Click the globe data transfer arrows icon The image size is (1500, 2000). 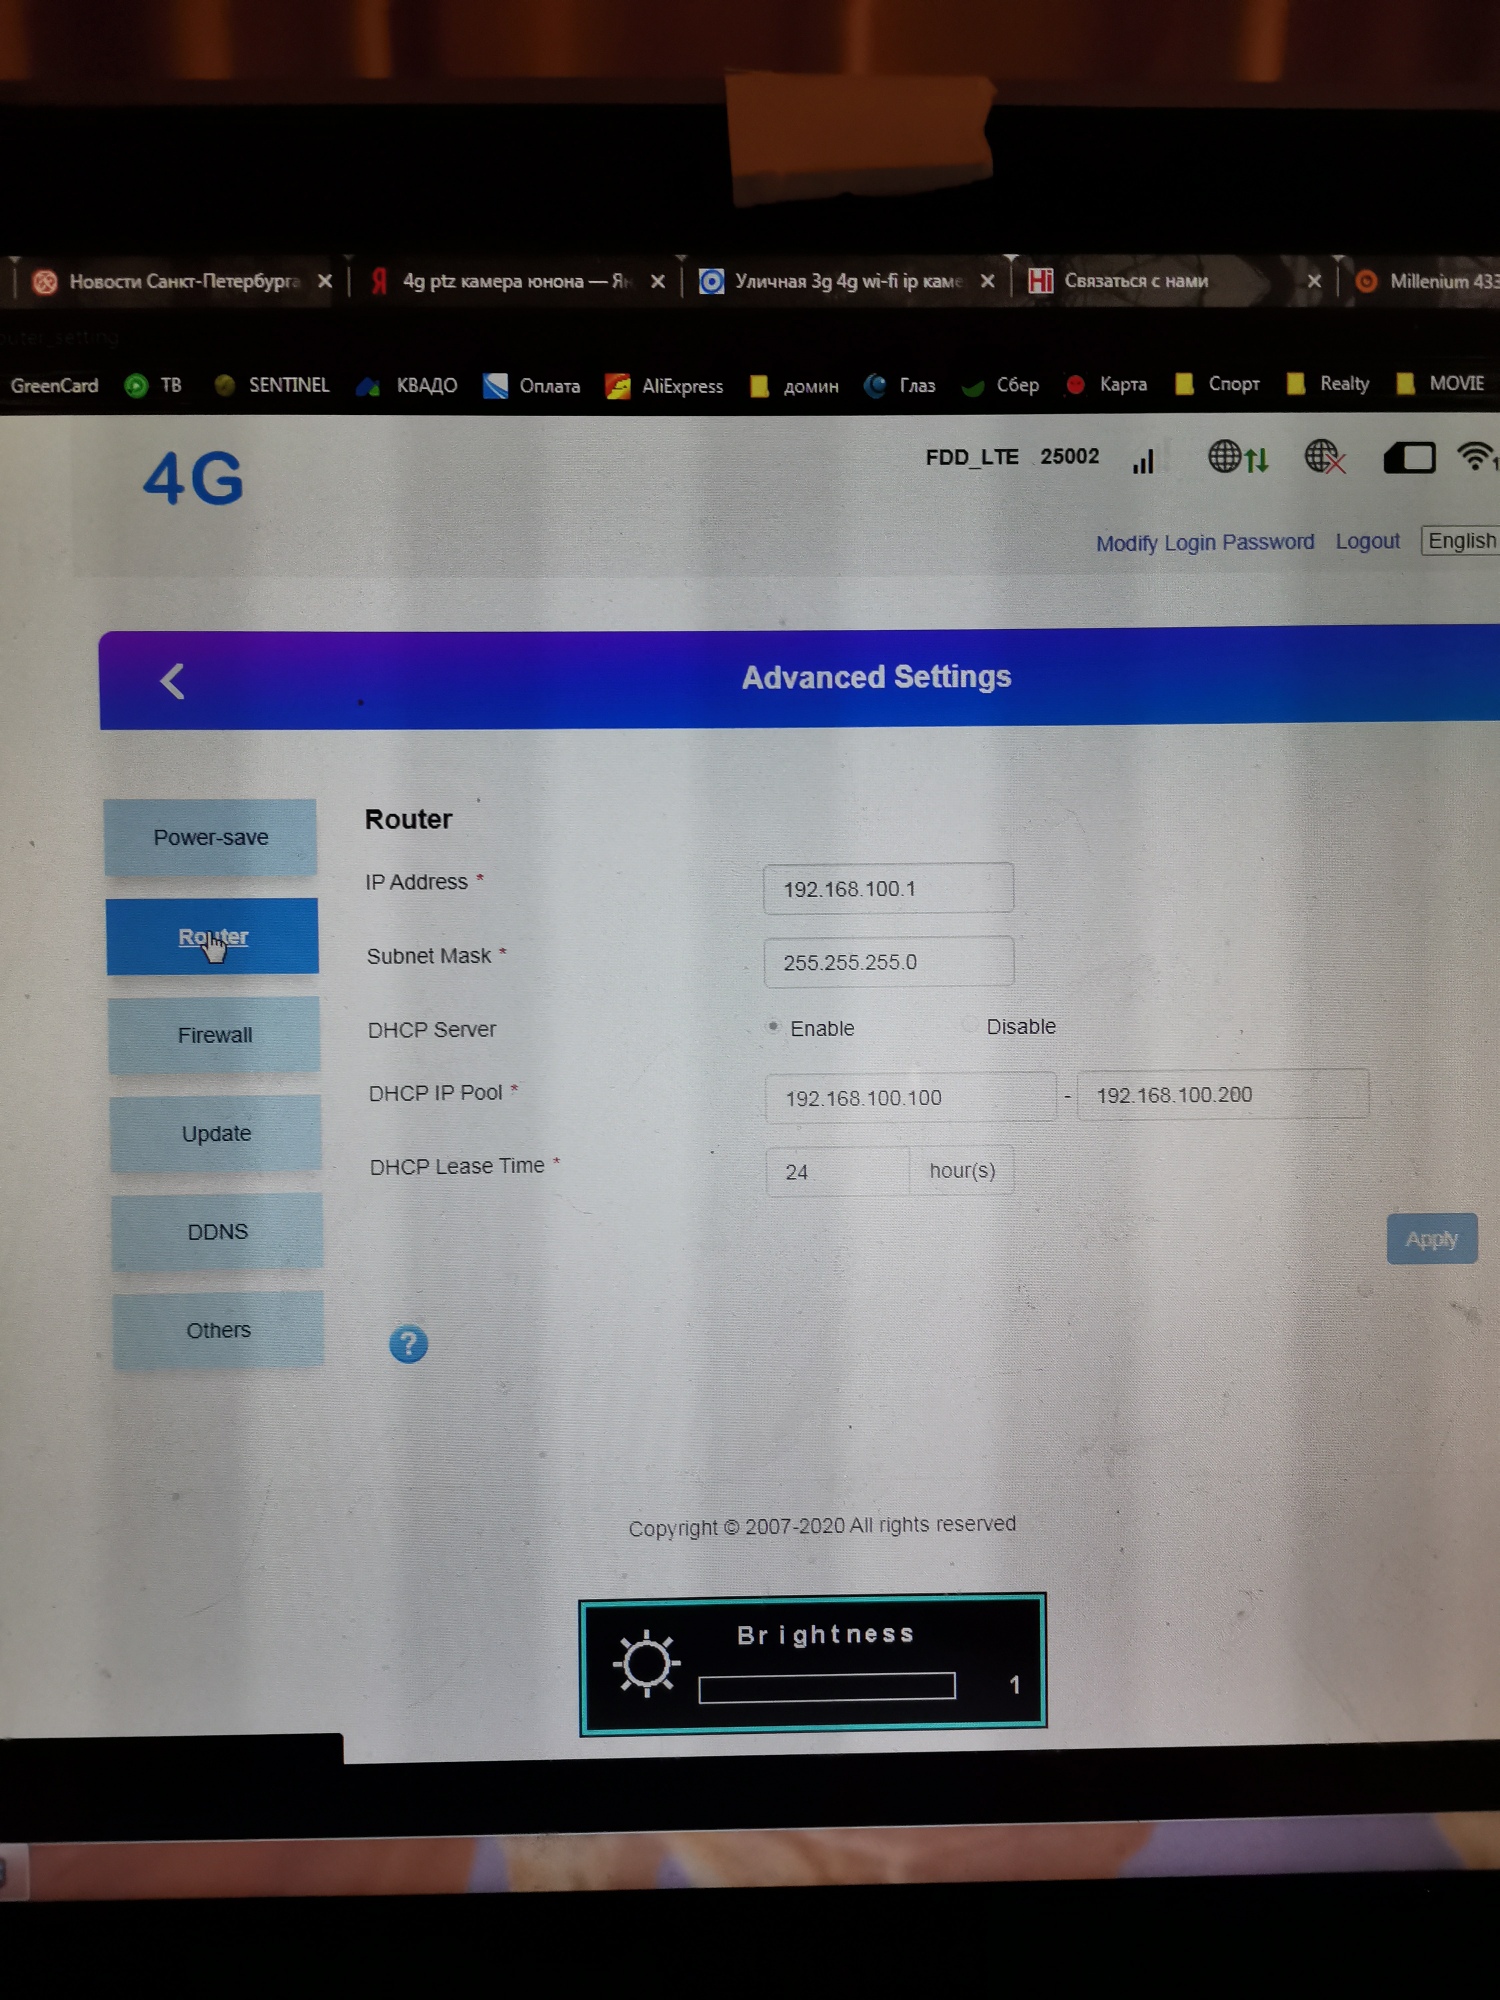coord(1237,458)
